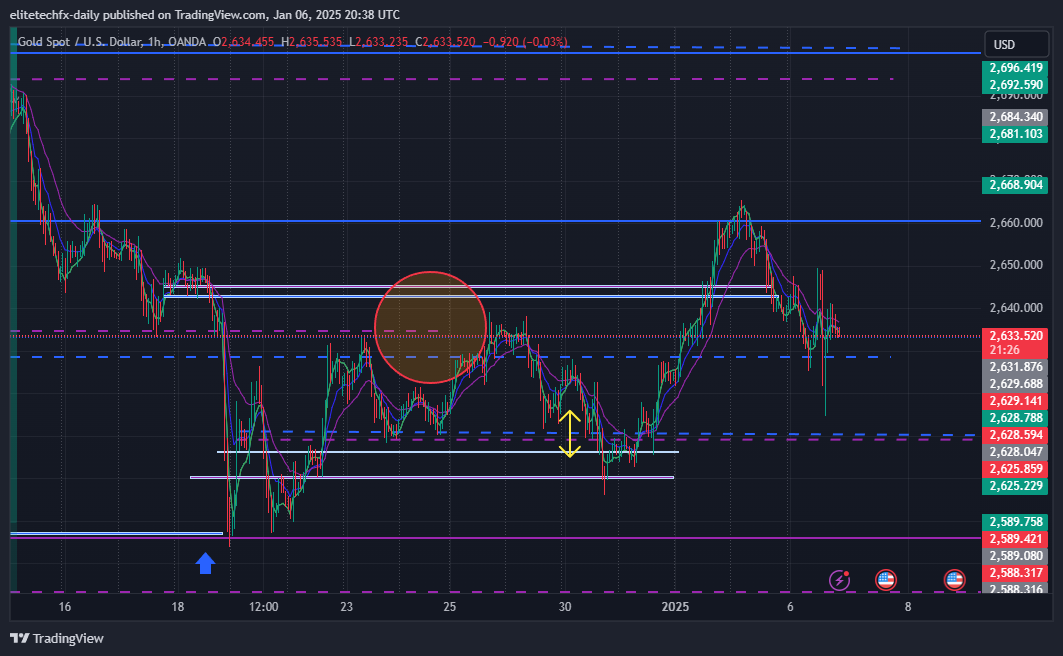
Task: Select the red circle drawing on the chart
Action: coord(430,327)
